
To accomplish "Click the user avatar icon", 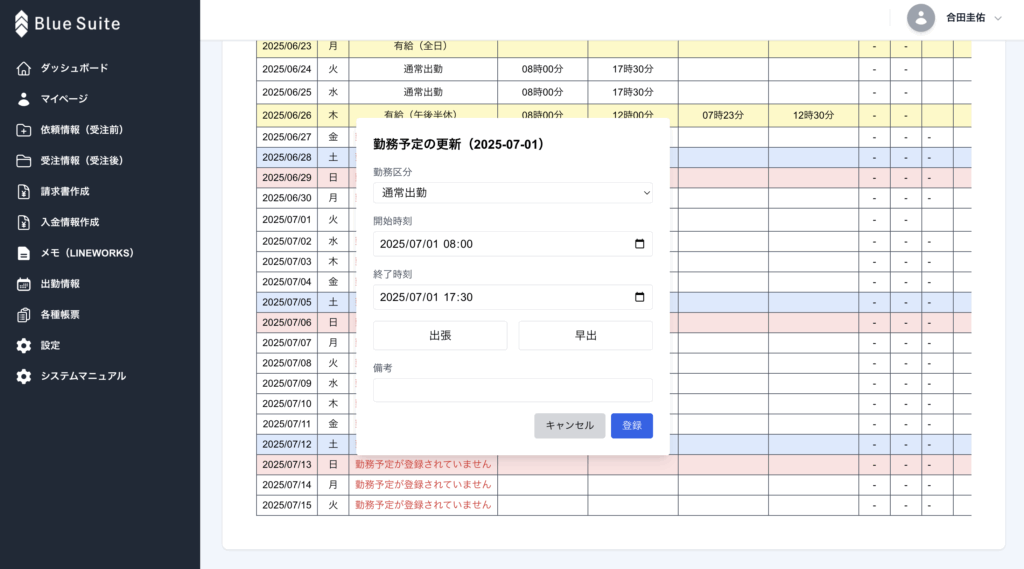I will tap(921, 18).
